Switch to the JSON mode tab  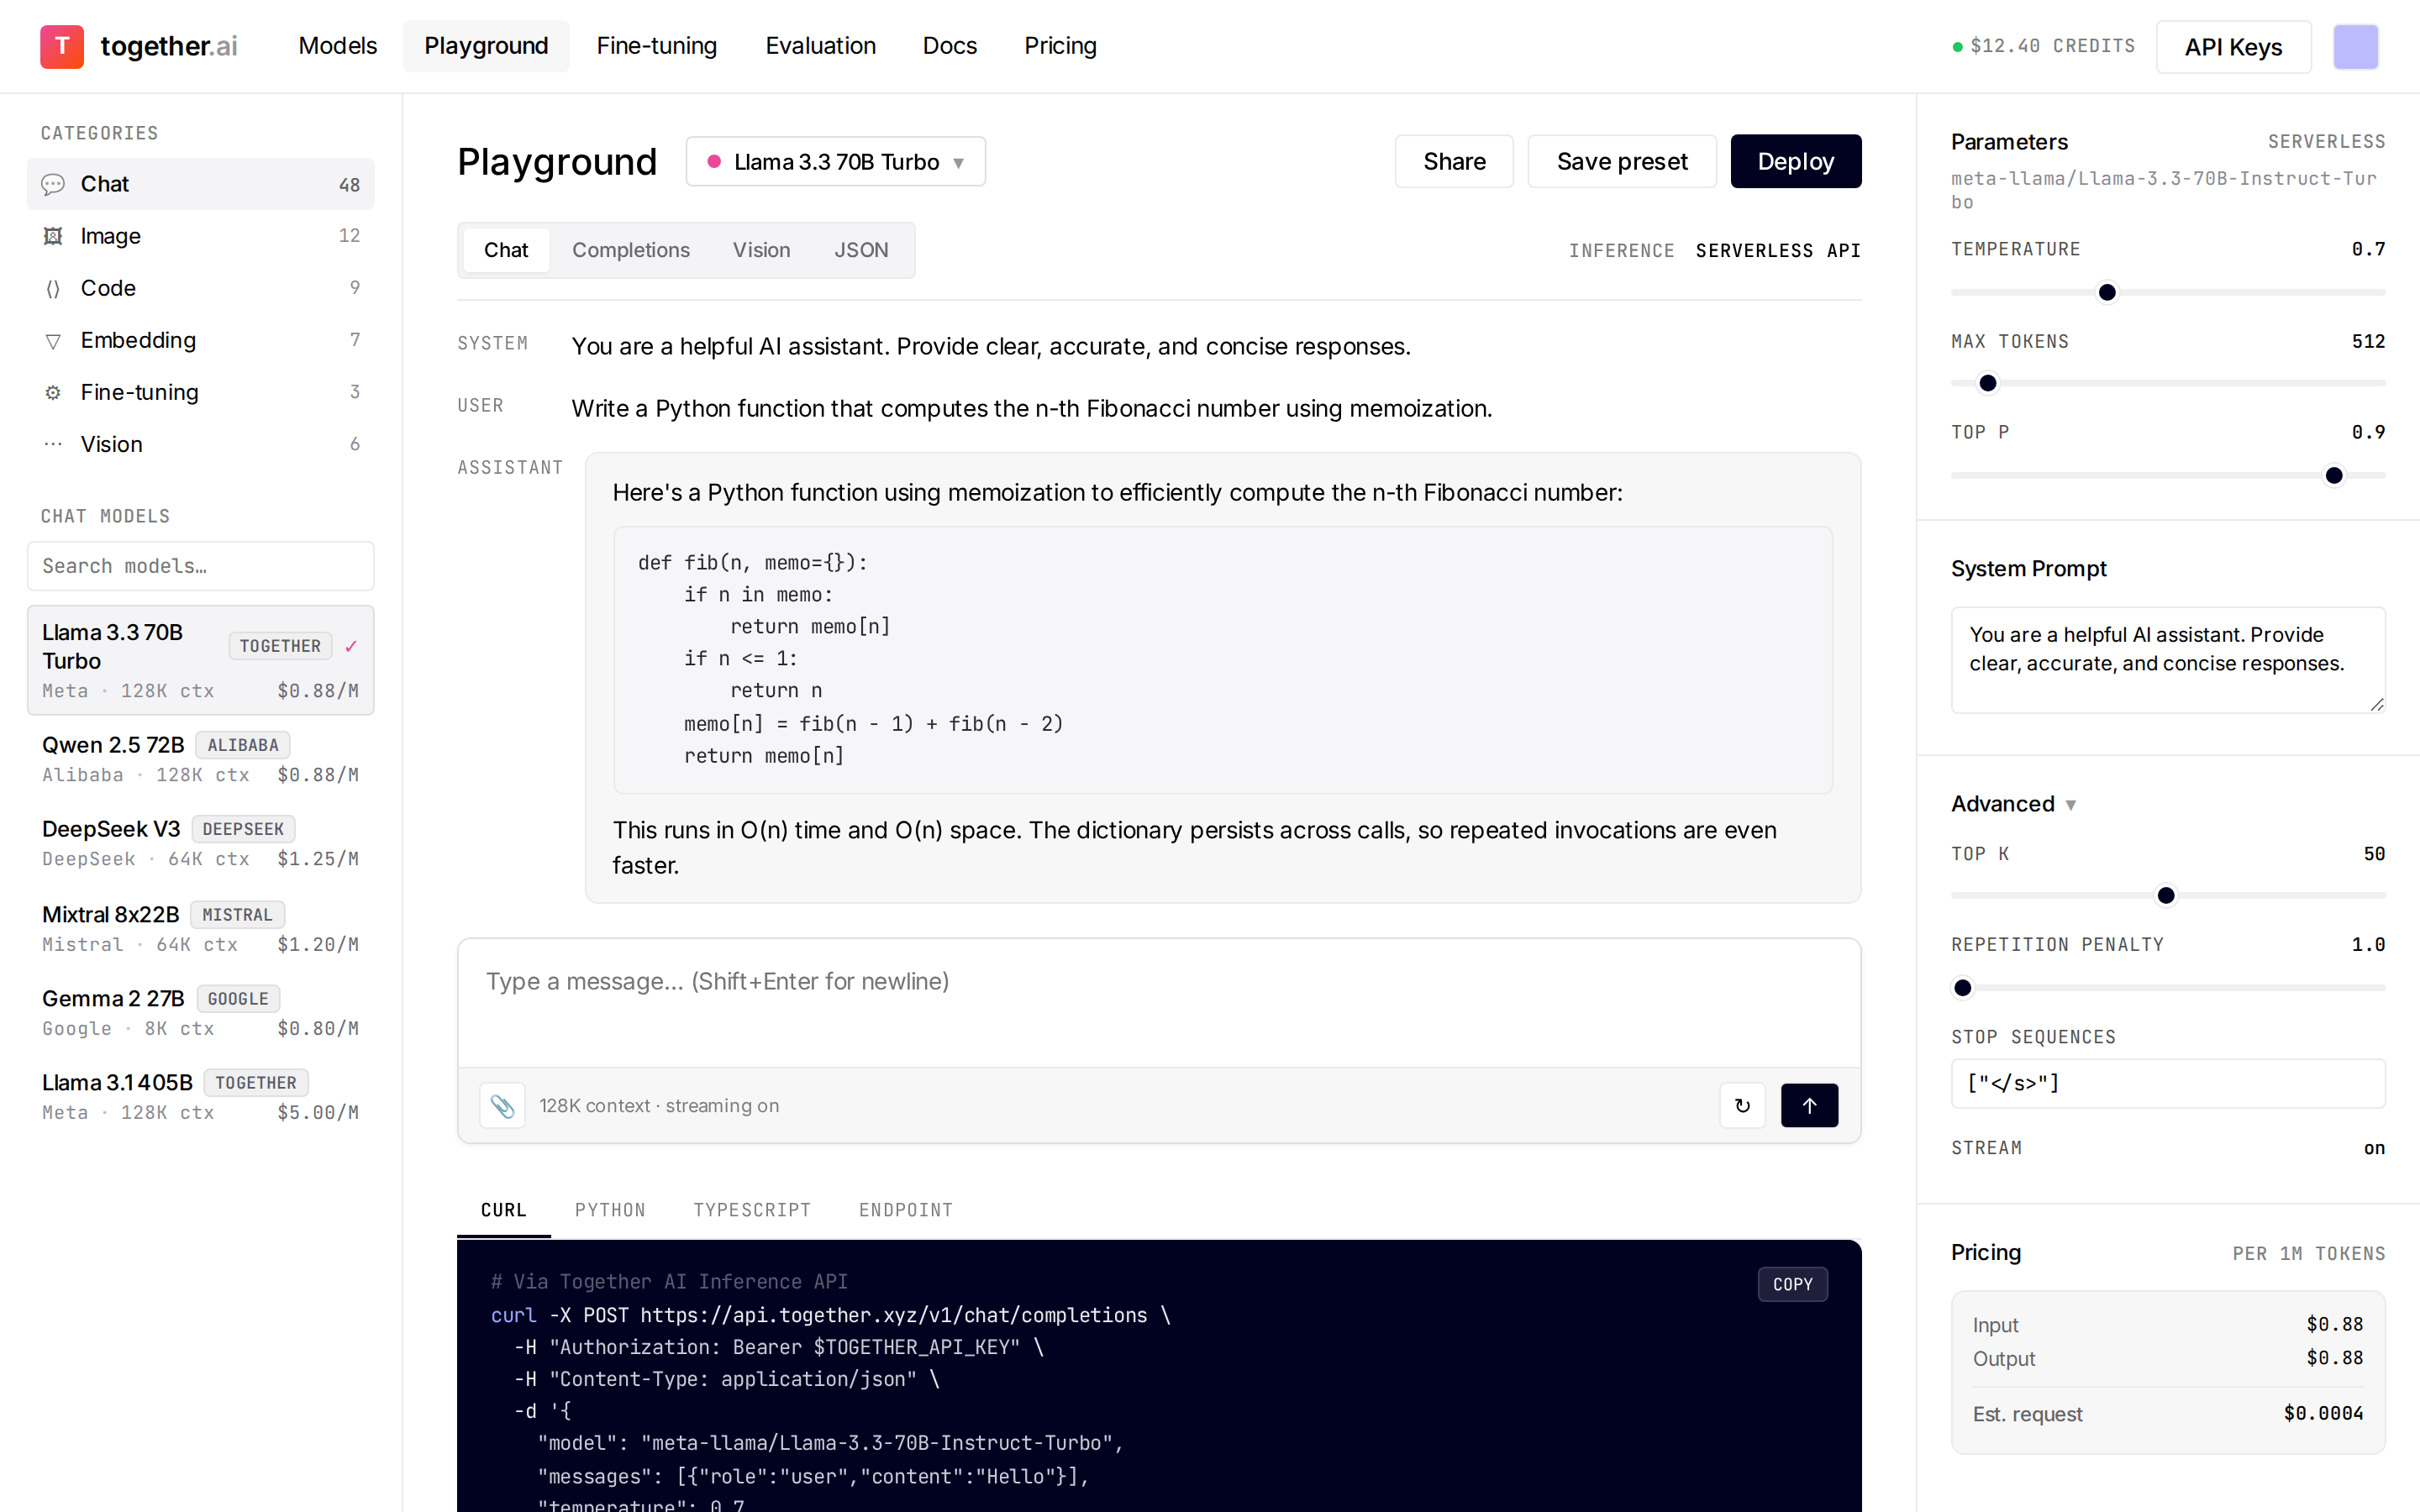(x=861, y=250)
